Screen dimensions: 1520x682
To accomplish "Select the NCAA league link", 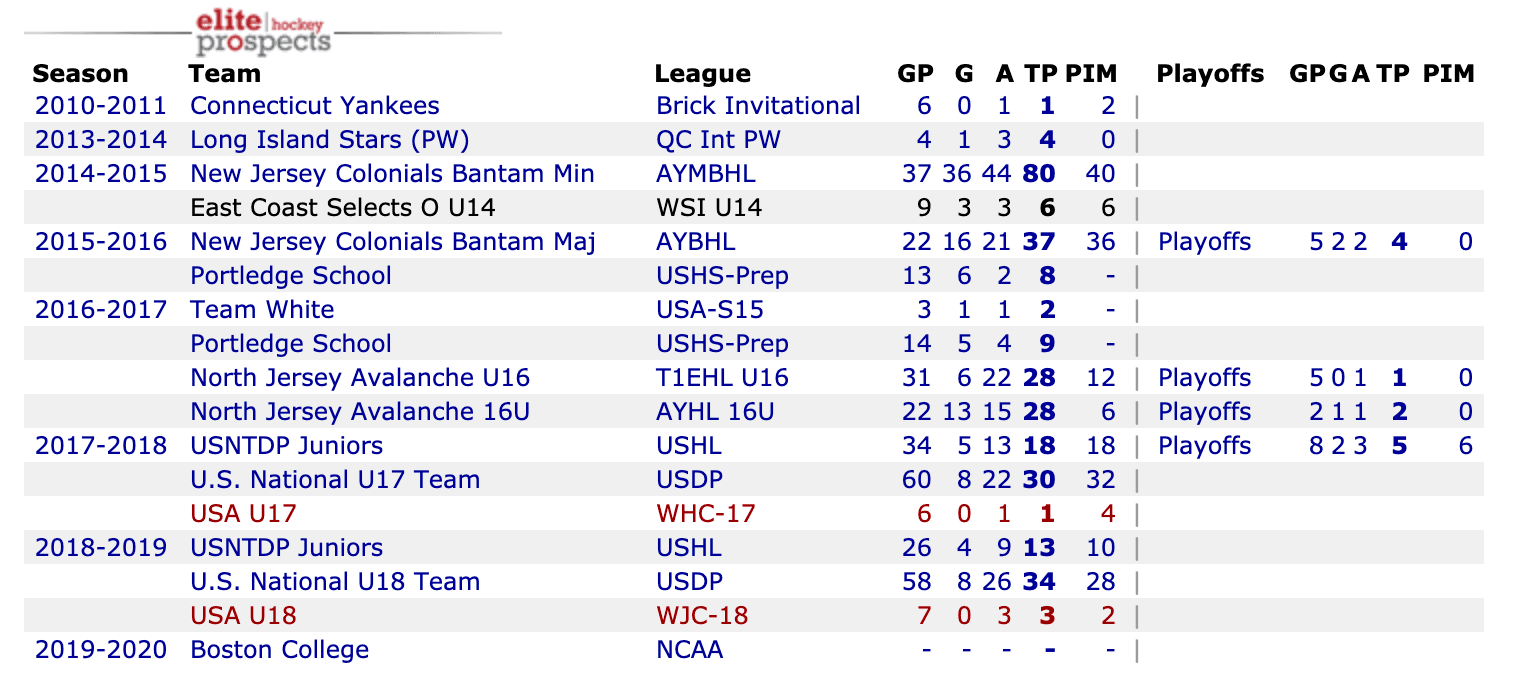I will point(689,650).
